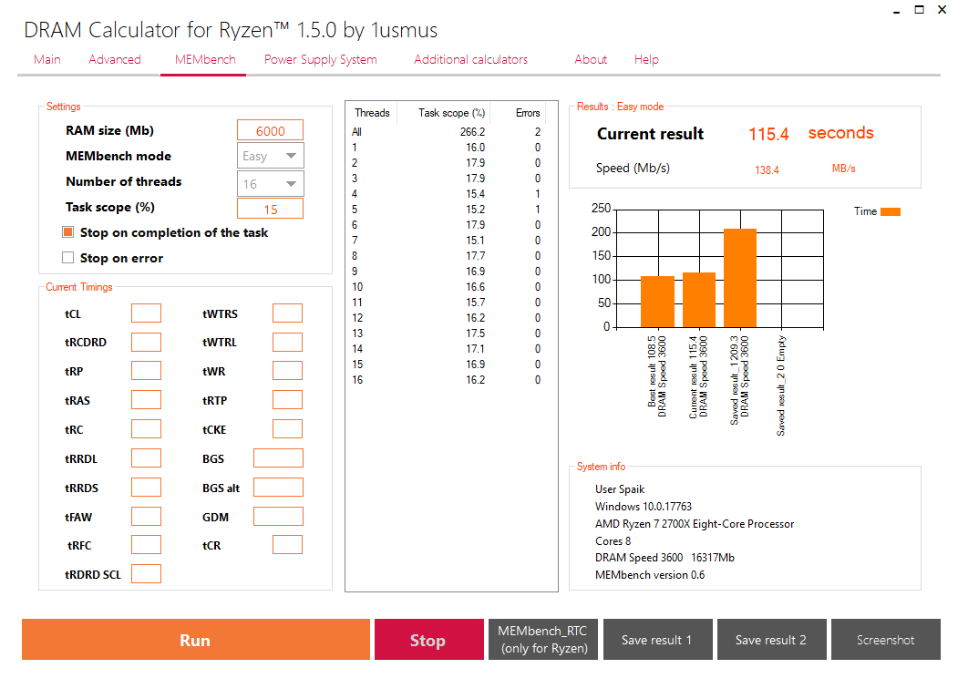958x688 pixels.
Task: Click the tWTRS timing field
Action: [287, 313]
